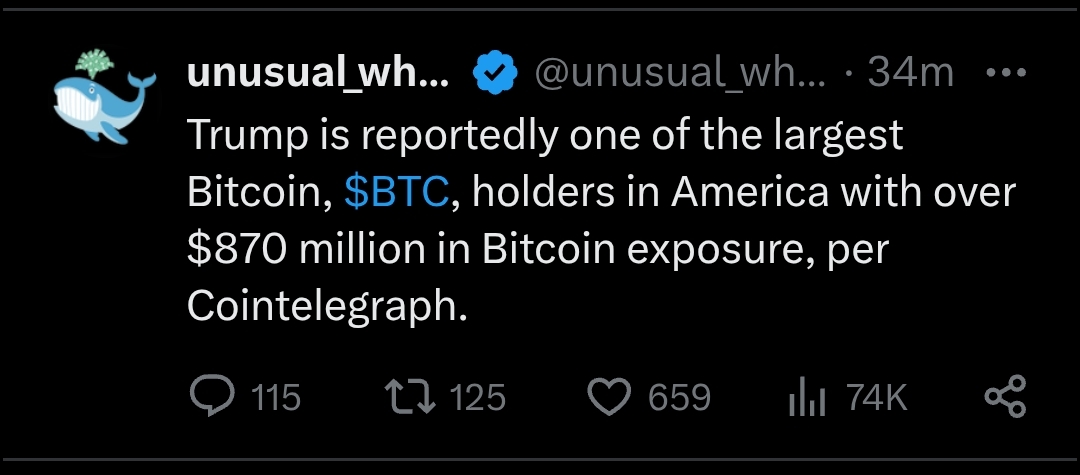Click the reply speech bubble icon
The image size is (1080, 475).
tap(211, 397)
